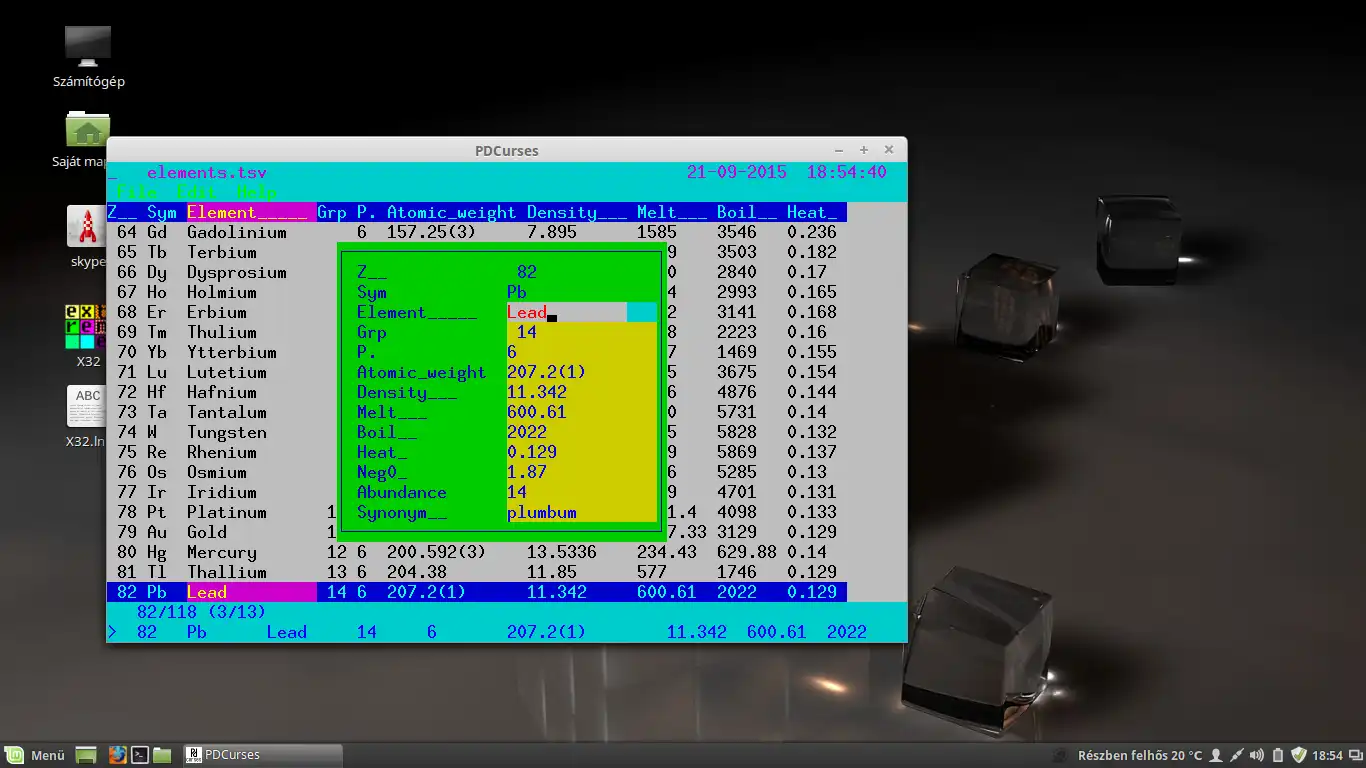1366x768 pixels.
Task: Click the Z__ form value 82
Action: [x=527, y=272]
